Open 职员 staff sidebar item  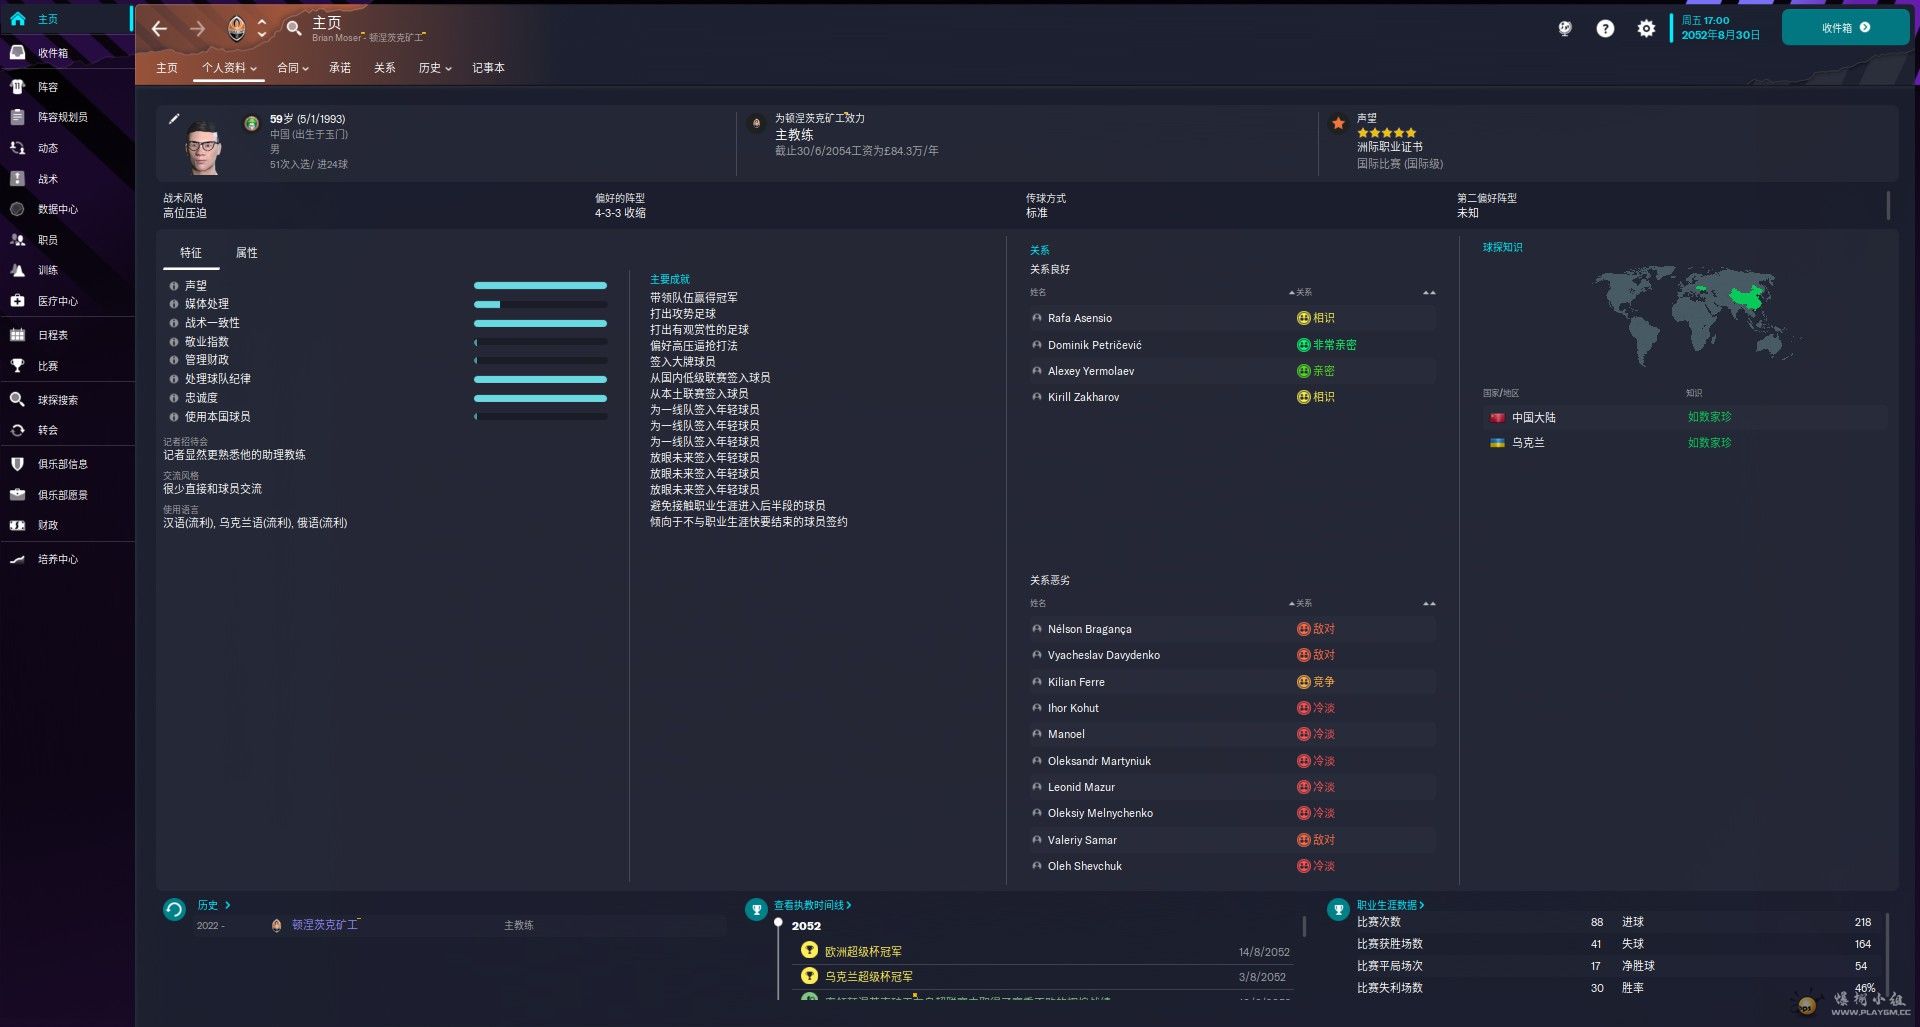66,240
